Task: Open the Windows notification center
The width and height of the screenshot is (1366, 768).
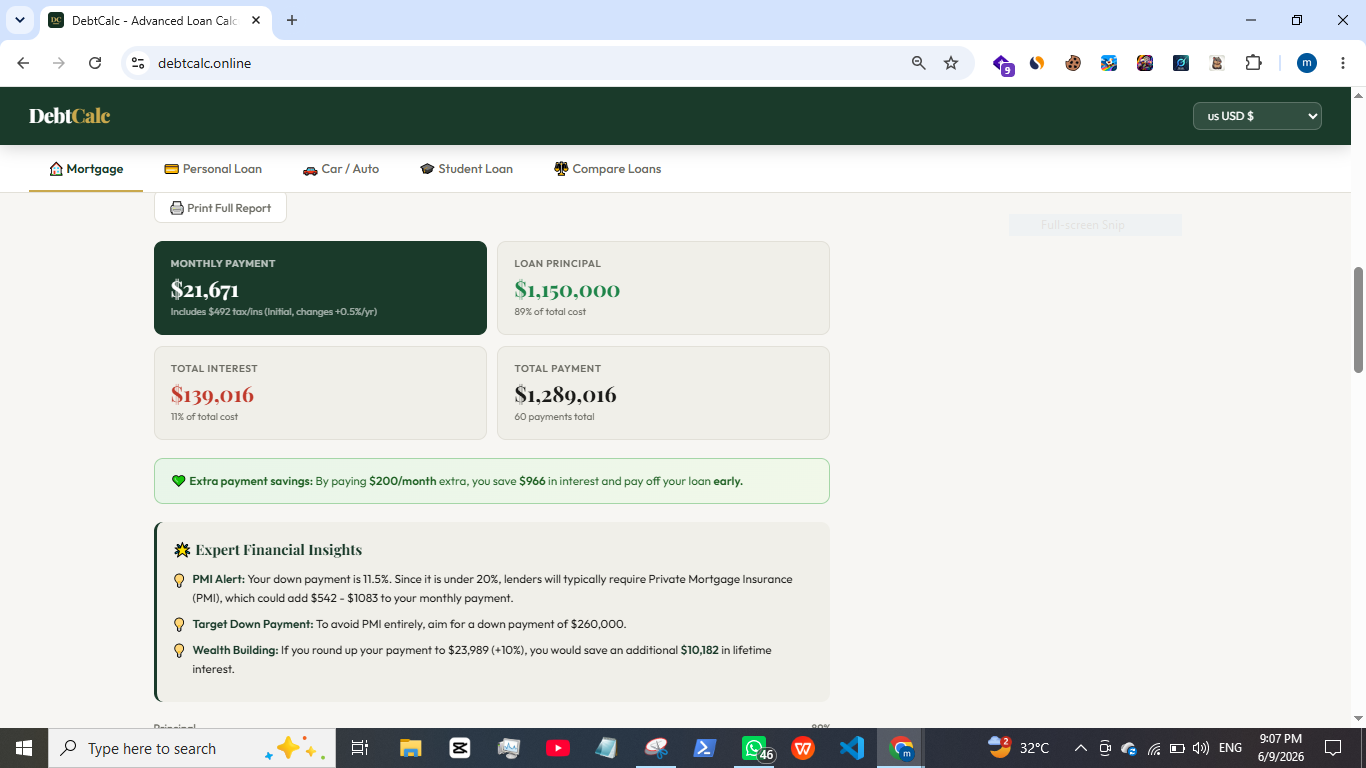Action: point(1333,748)
